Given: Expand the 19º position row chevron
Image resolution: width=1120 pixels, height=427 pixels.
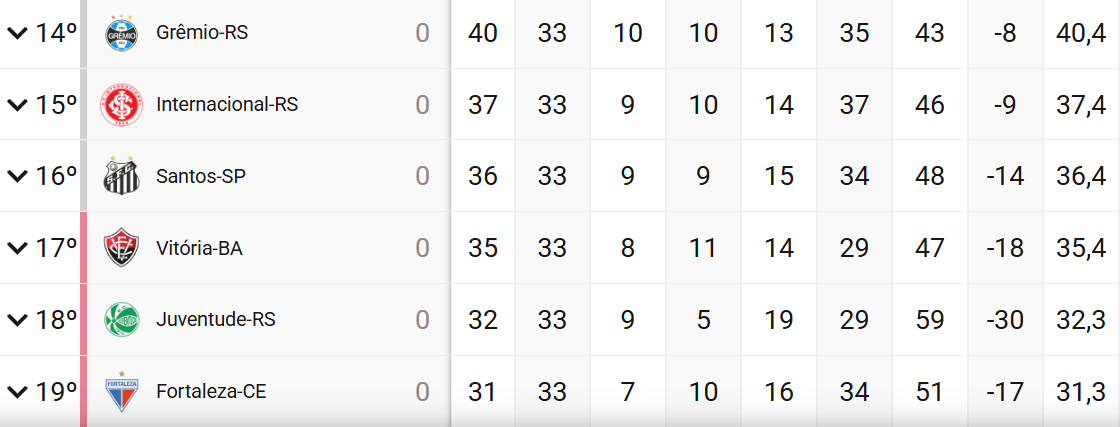Looking at the screenshot, I should 17,392.
